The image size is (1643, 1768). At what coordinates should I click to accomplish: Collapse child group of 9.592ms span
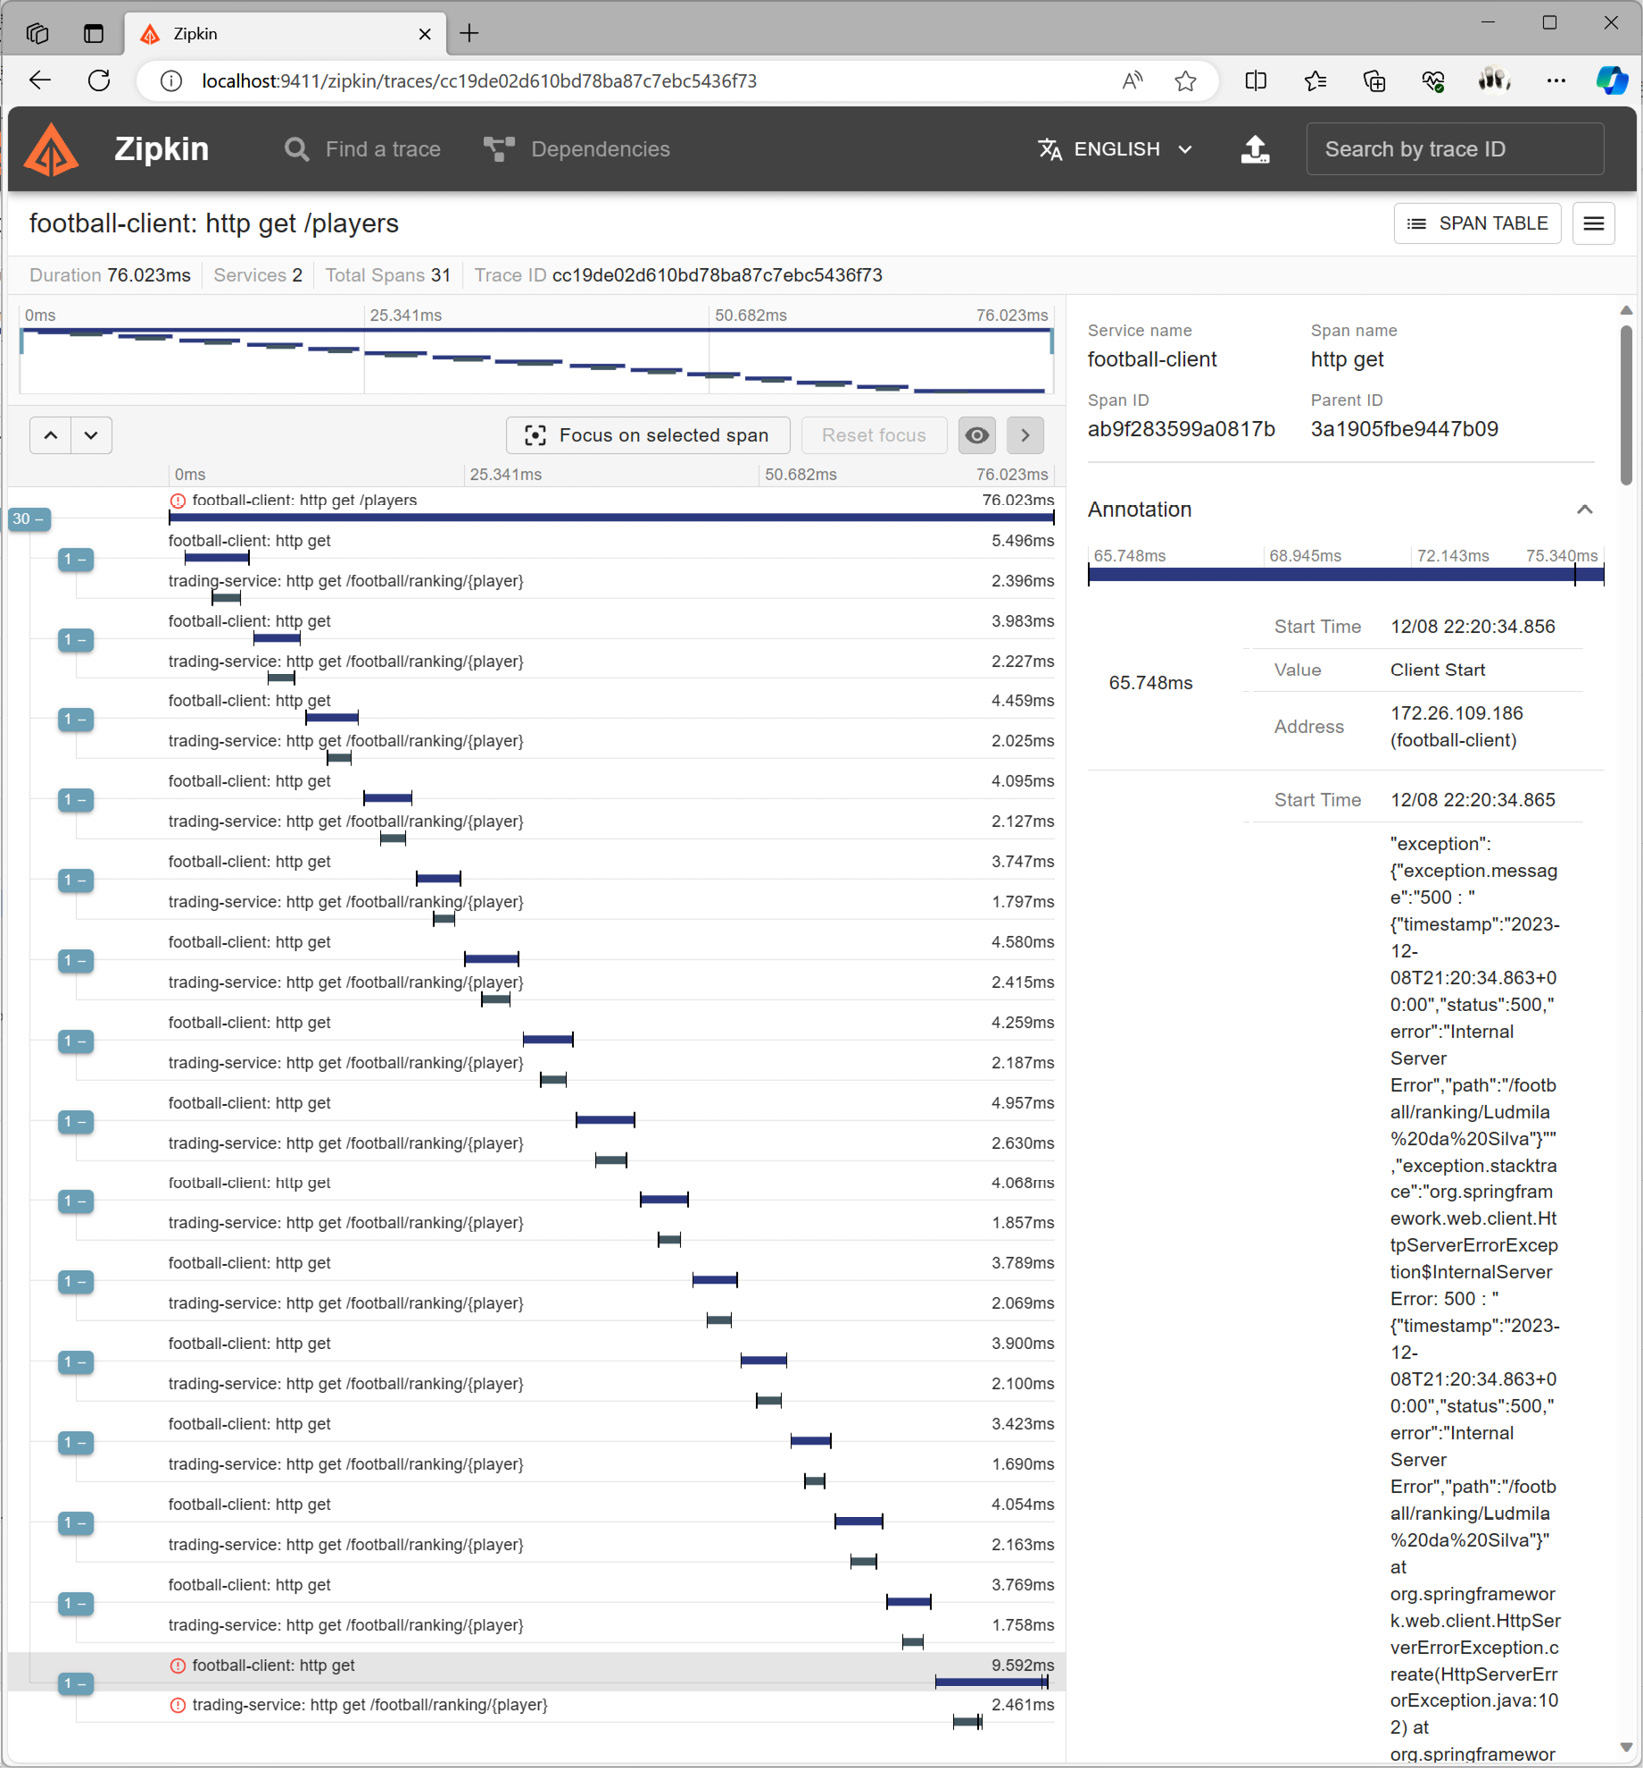[76, 1684]
